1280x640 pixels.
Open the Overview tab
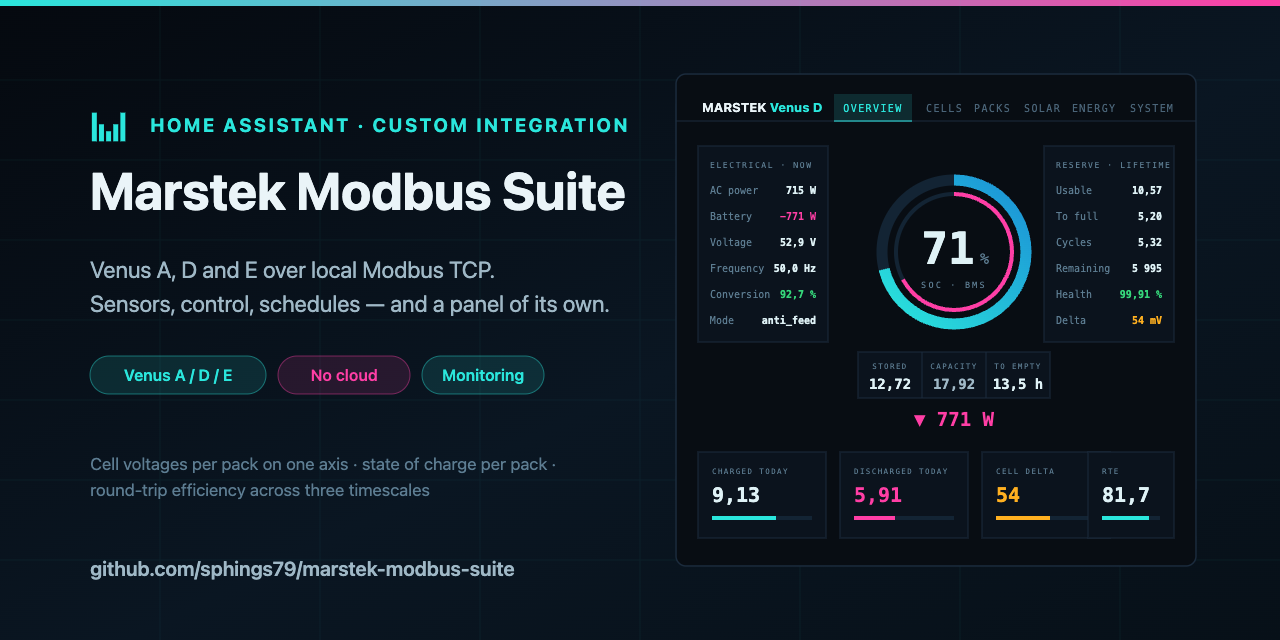coord(873,108)
